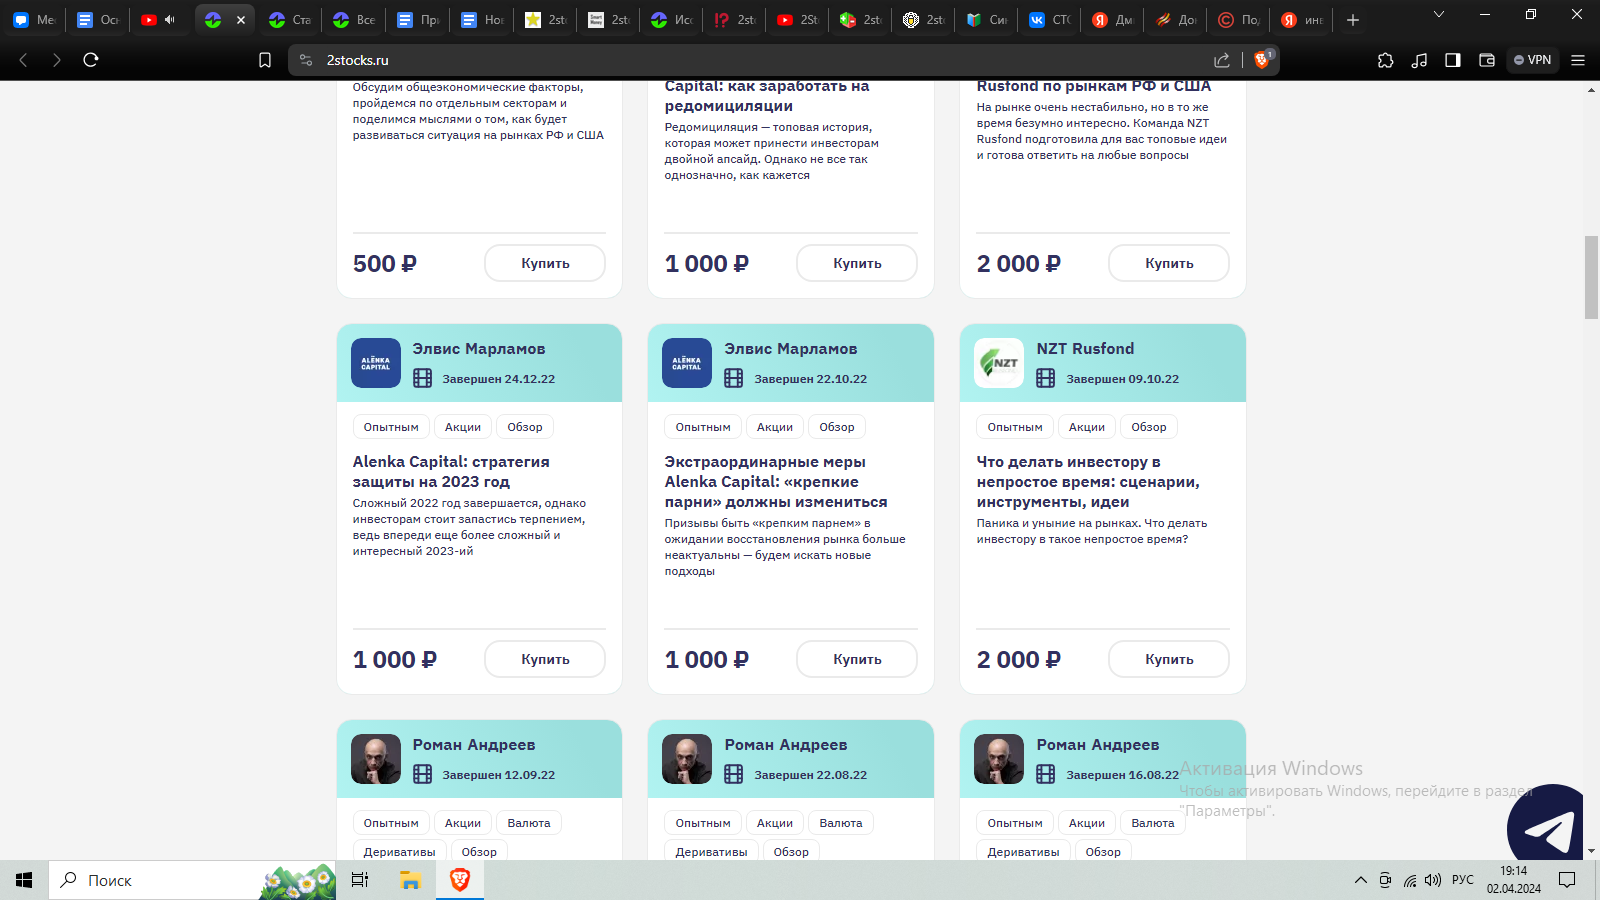Open the browser main menu
The width and height of the screenshot is (1600, 900).
(1578, 60)
